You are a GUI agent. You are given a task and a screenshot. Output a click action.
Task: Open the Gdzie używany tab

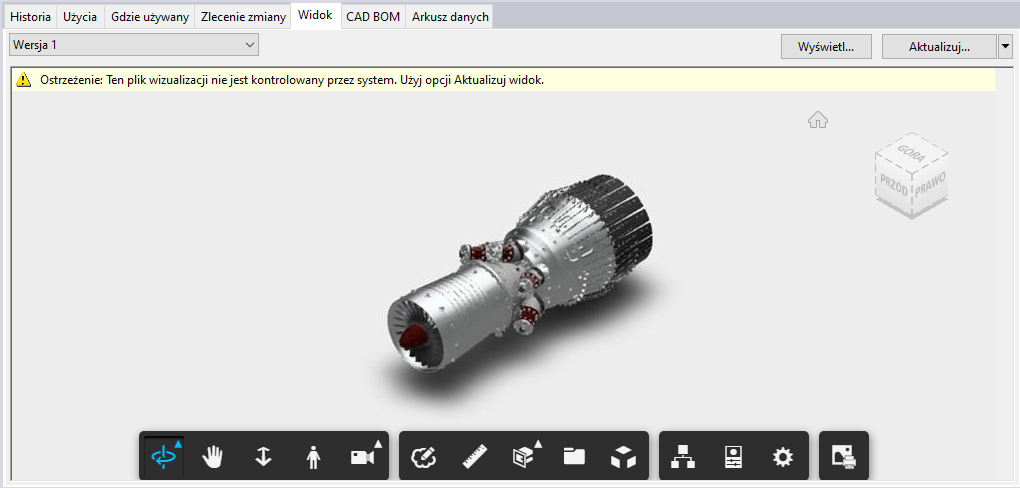(x=150, y=17)
